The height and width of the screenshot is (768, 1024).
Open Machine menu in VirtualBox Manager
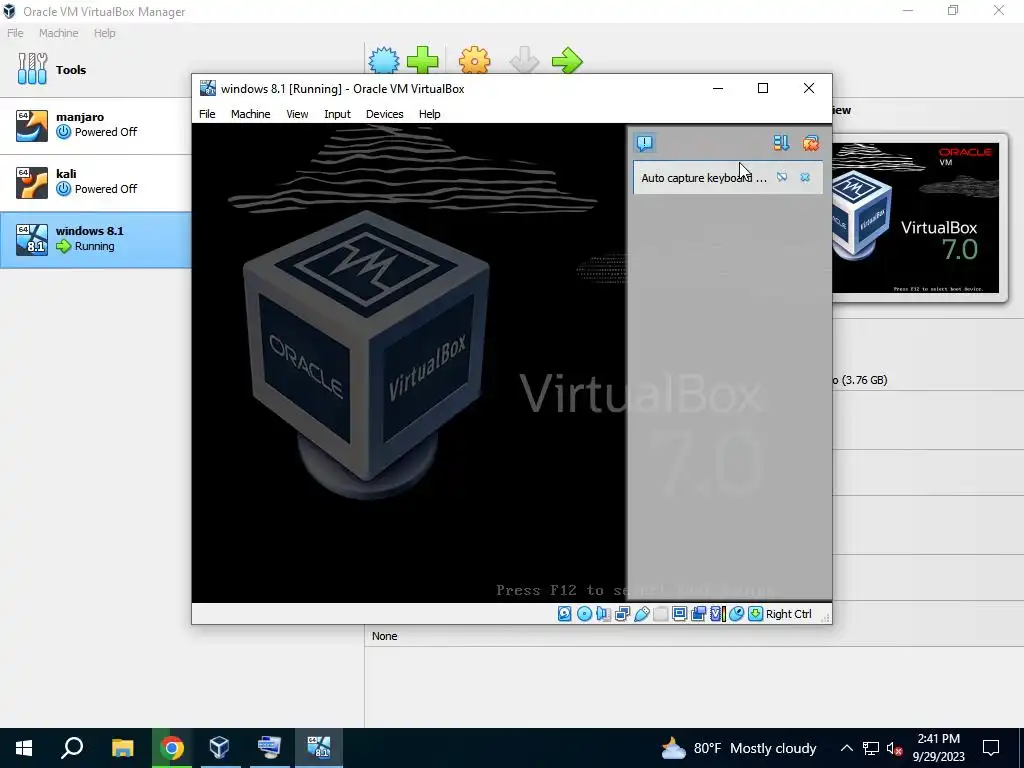pyautogui.click(x=58, y=33)
